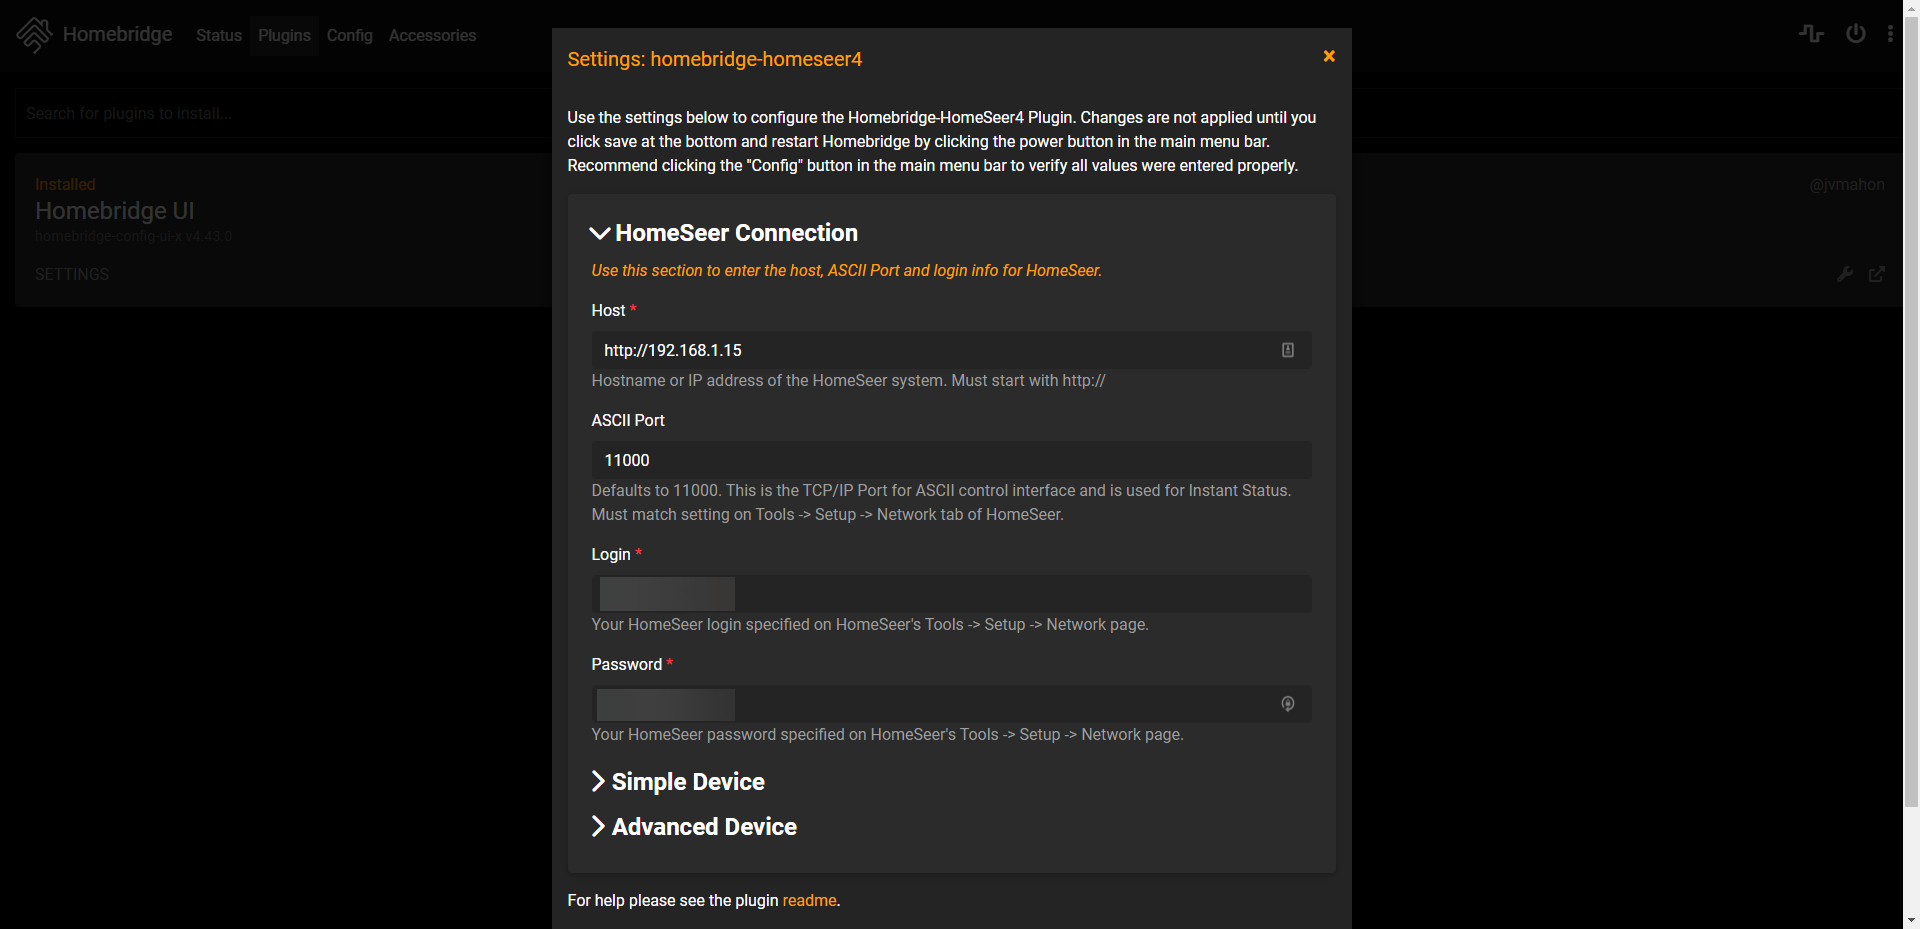The height and width of the screenshot is (929, 1920).
Task: Click the Host input field
Action: point(951,350)
